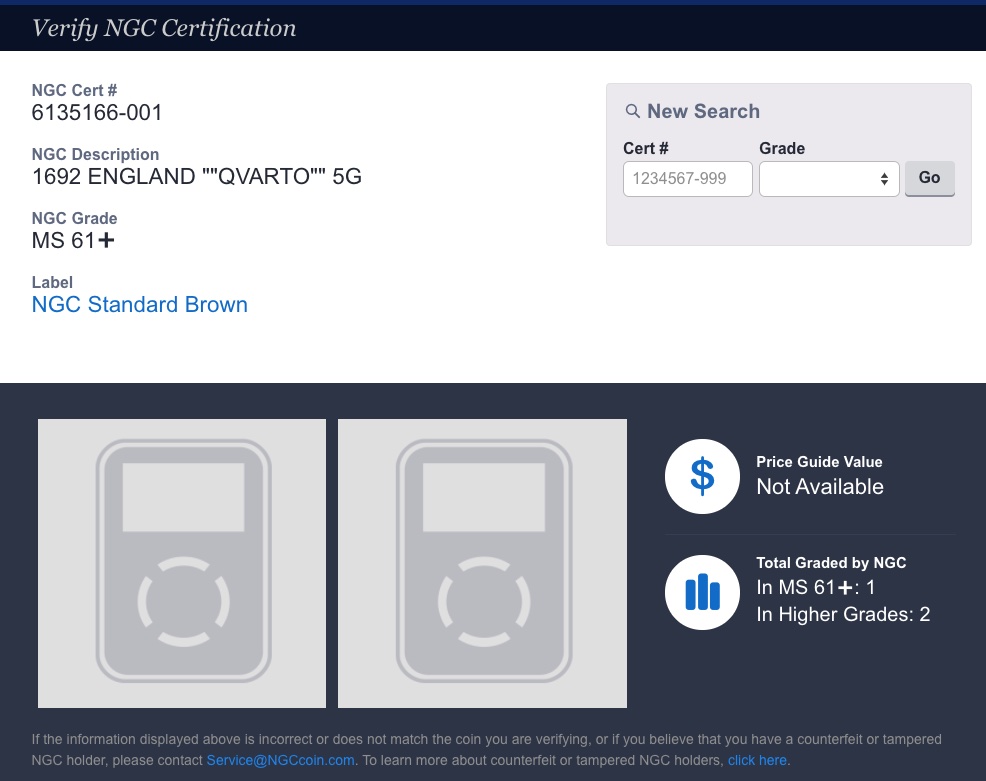986x781 pixels.
Task: Click the 1692 ENGLAND QVARTO 5G description
Action: (x=197, y=177)
